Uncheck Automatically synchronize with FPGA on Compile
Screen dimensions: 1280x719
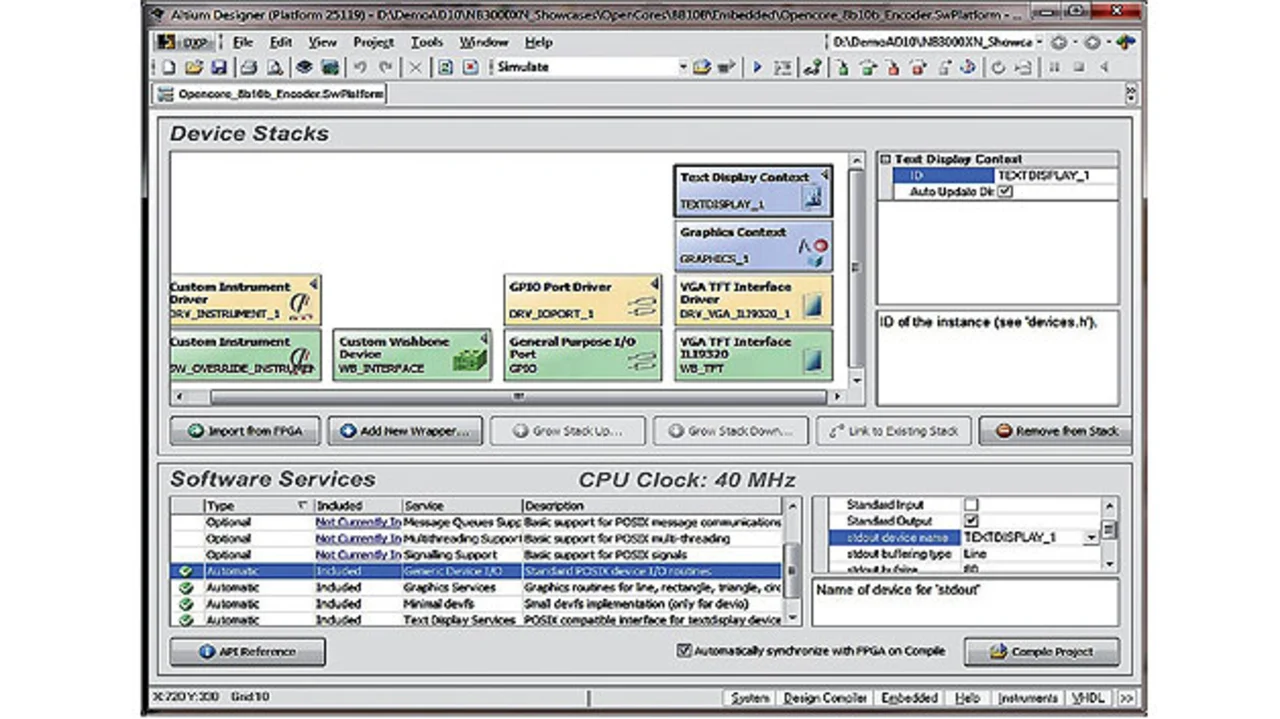click(684, 651)
